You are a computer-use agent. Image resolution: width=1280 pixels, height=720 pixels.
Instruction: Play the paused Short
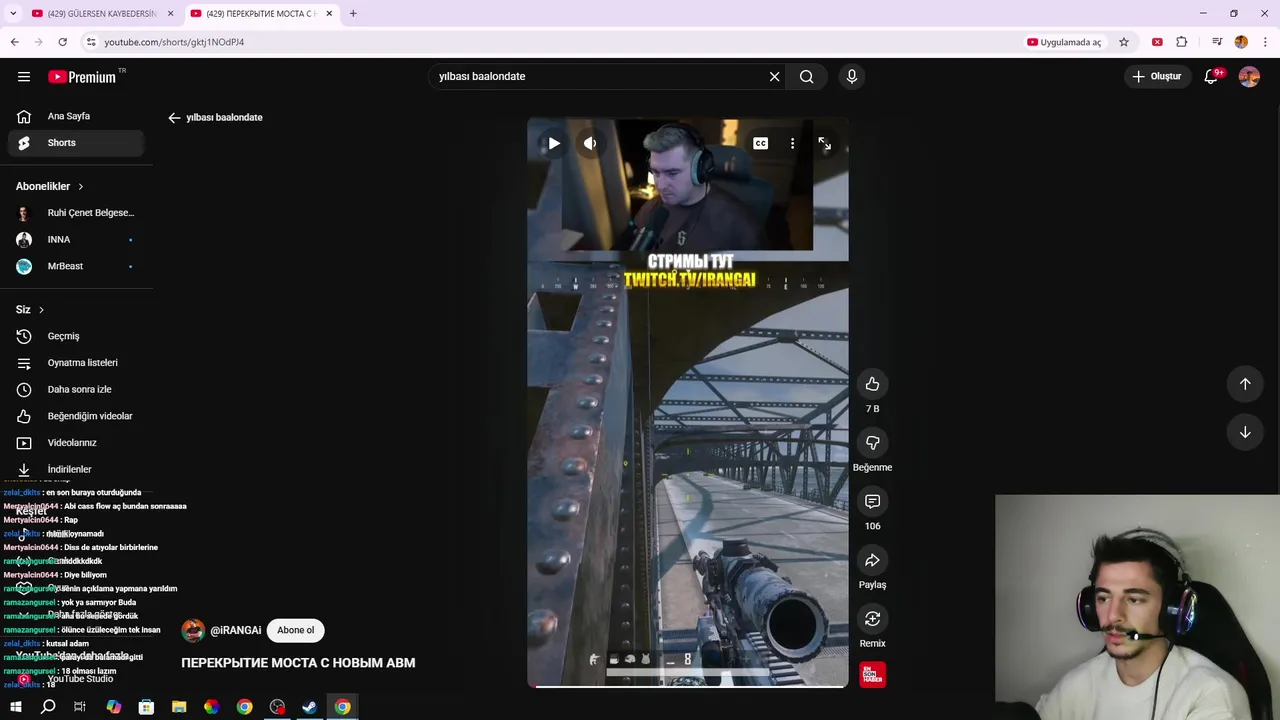(553, 144)
